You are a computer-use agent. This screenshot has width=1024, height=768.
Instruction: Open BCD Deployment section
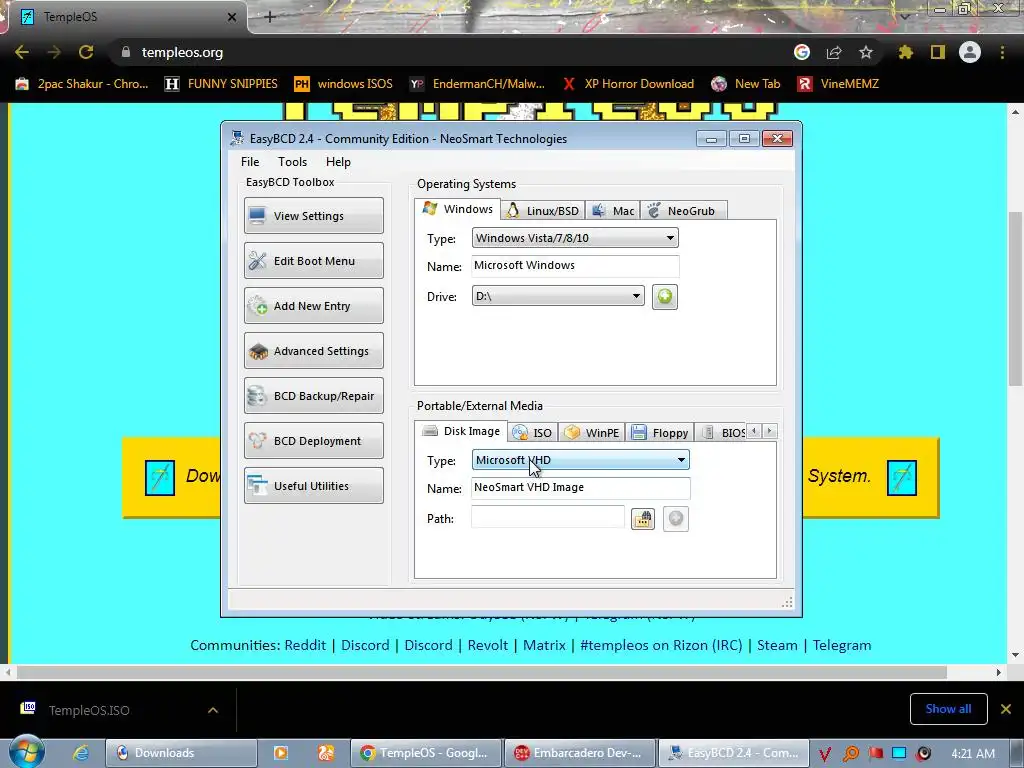(x=313, y=441)
